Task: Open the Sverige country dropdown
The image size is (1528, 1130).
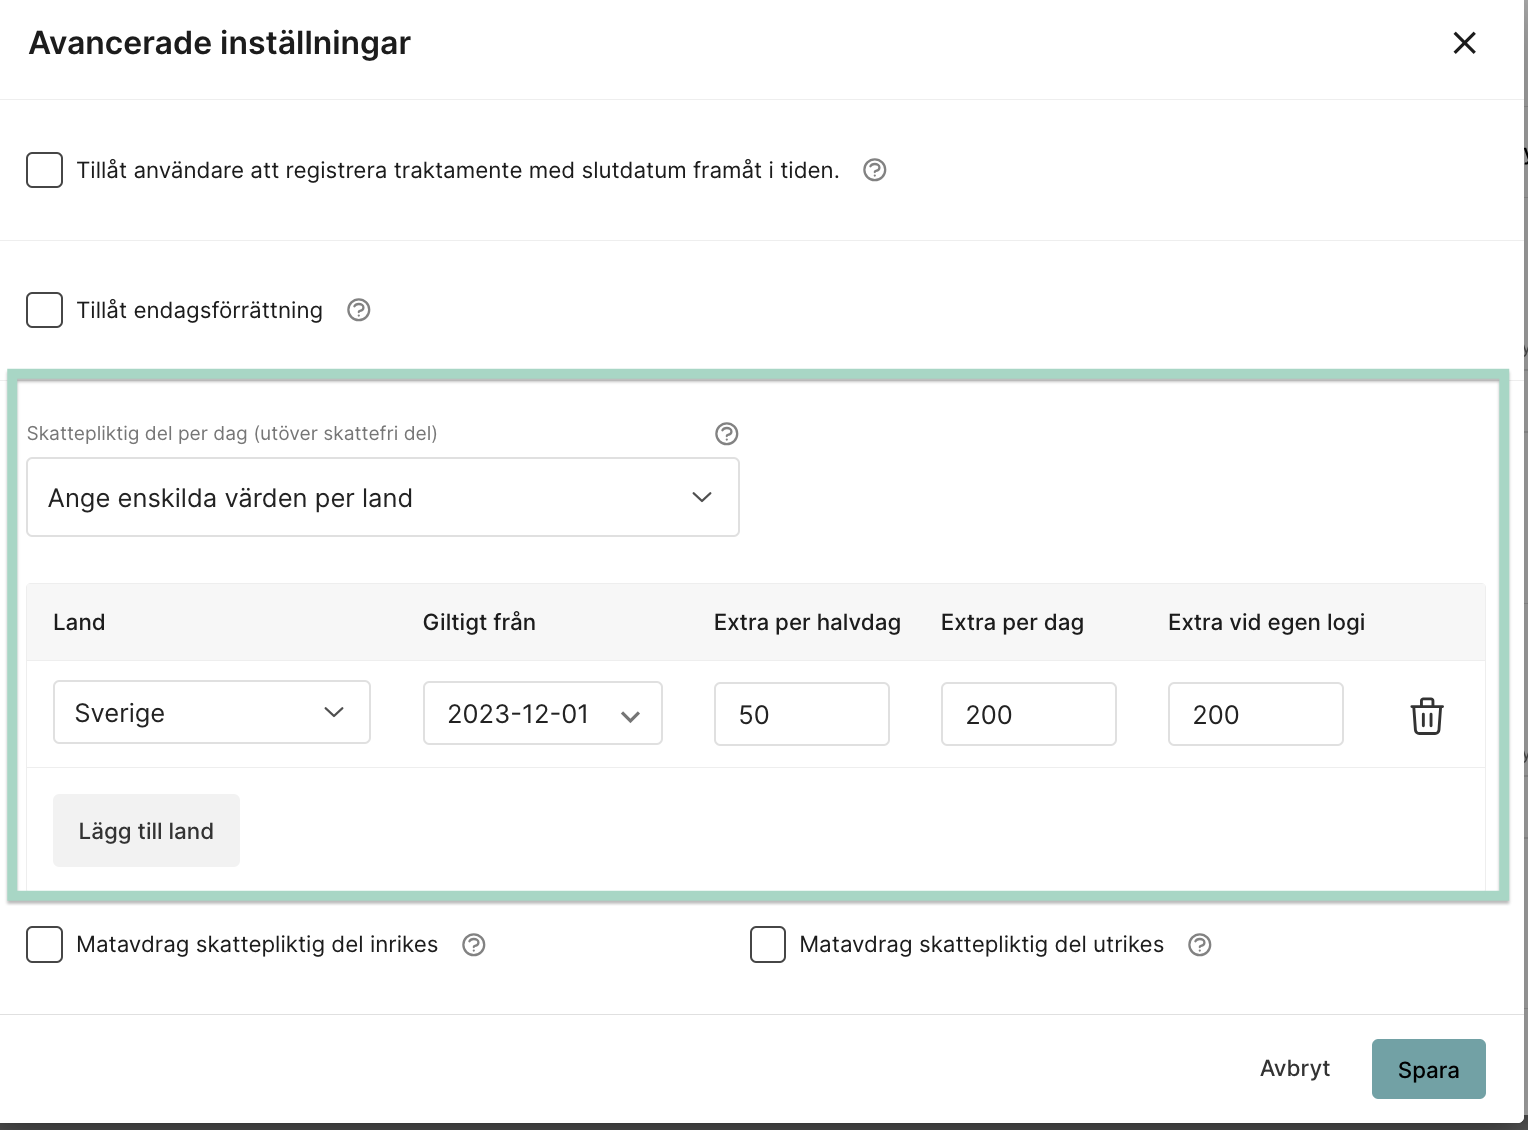Action: coord(212,712)
